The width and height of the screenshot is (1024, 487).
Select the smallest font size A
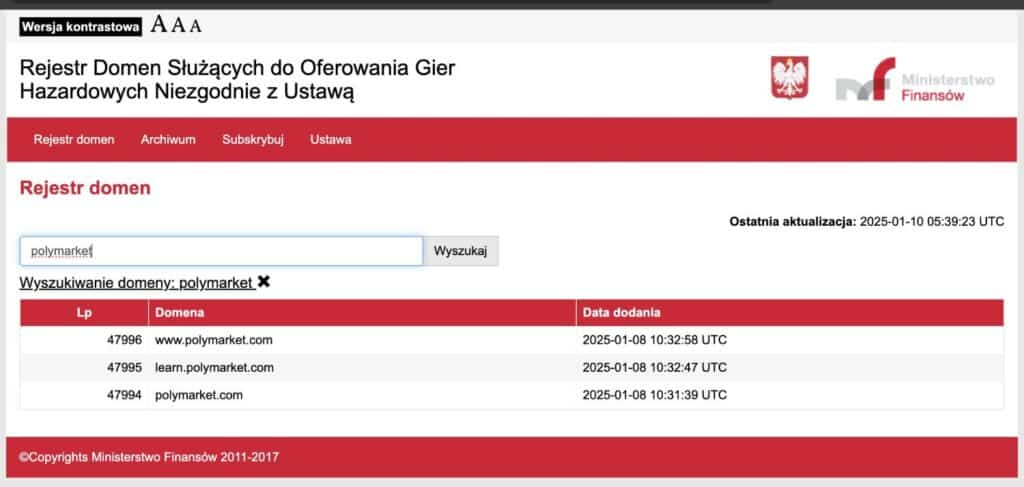click(195, 27)
